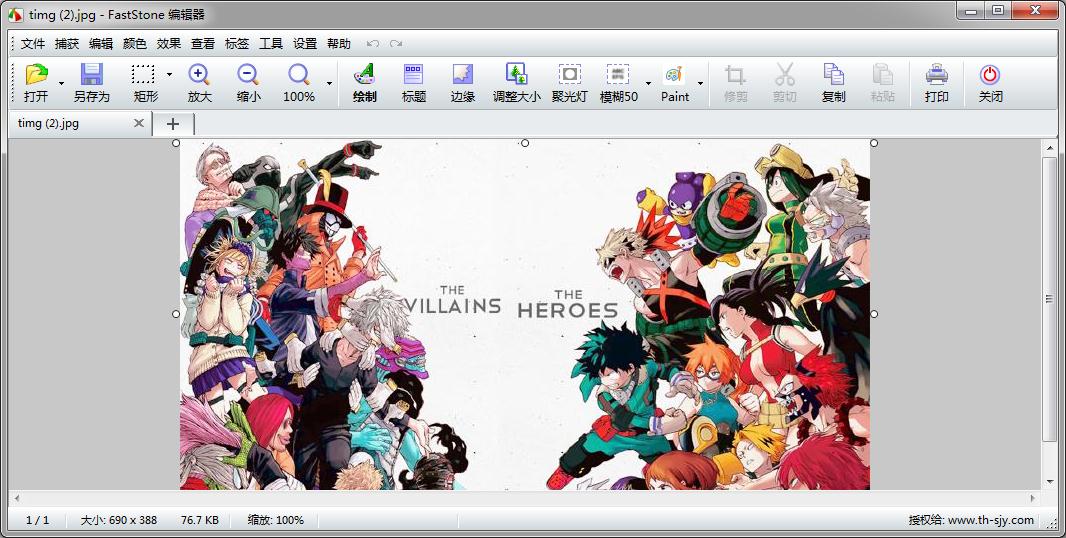Screen dimensions: 1066x538
Task: Click the 粘贴 paste icon
Action: coord(882,74)
